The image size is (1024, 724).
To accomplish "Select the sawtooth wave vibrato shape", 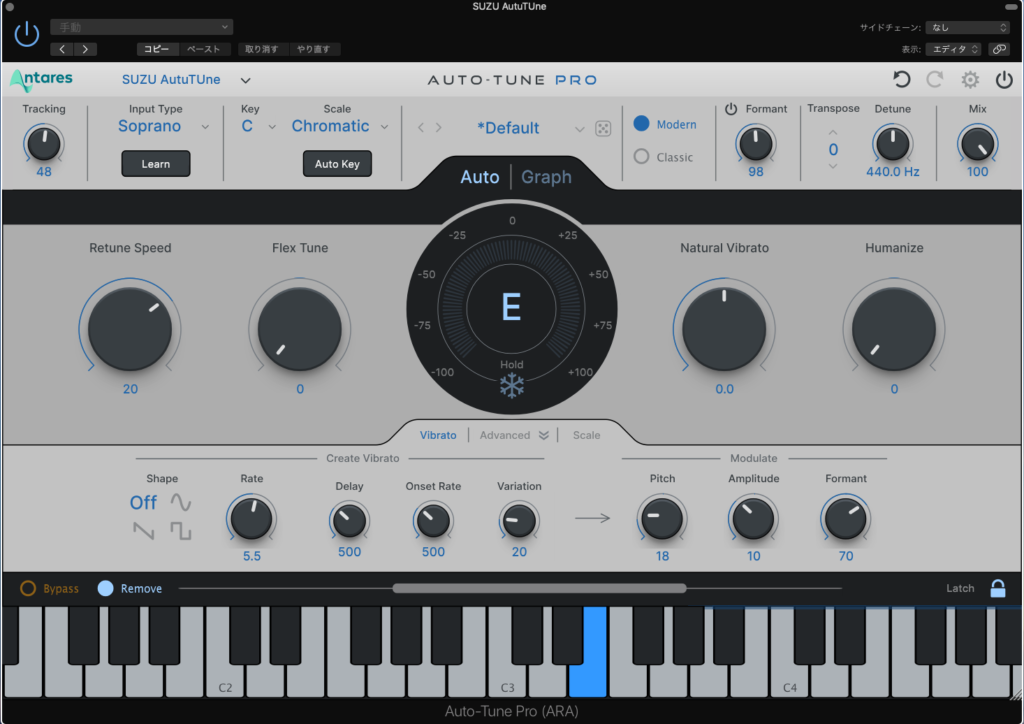I will pos(144,532).
